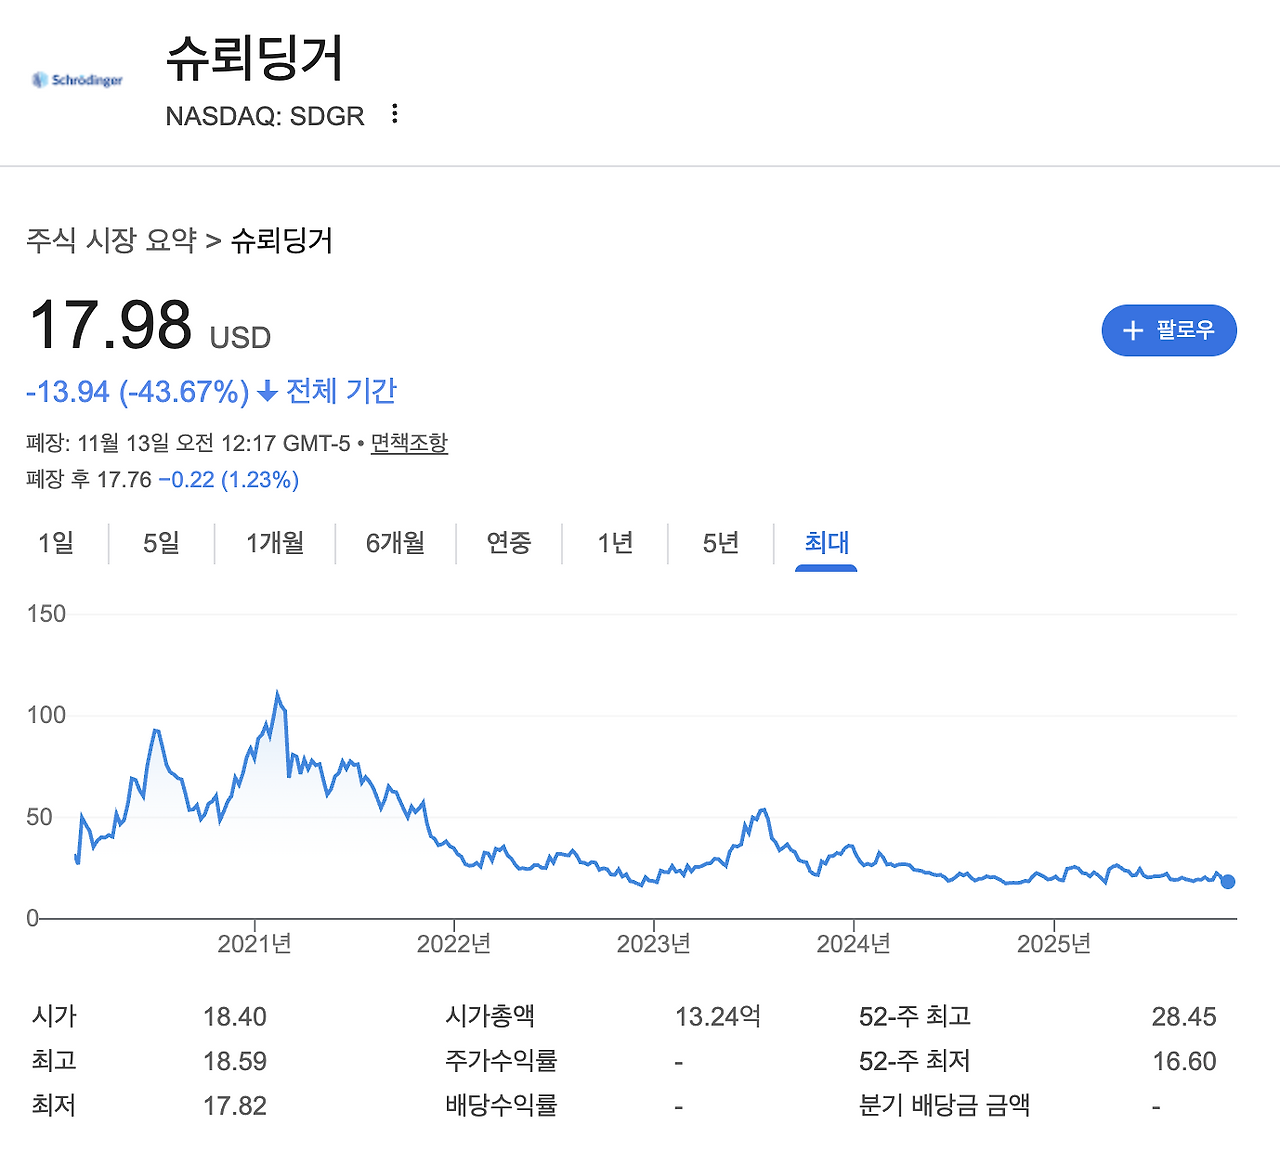Open the 면책조항 disclaimer link
The width and height of the screenshot is (1280, 1151).
[408, 443]
